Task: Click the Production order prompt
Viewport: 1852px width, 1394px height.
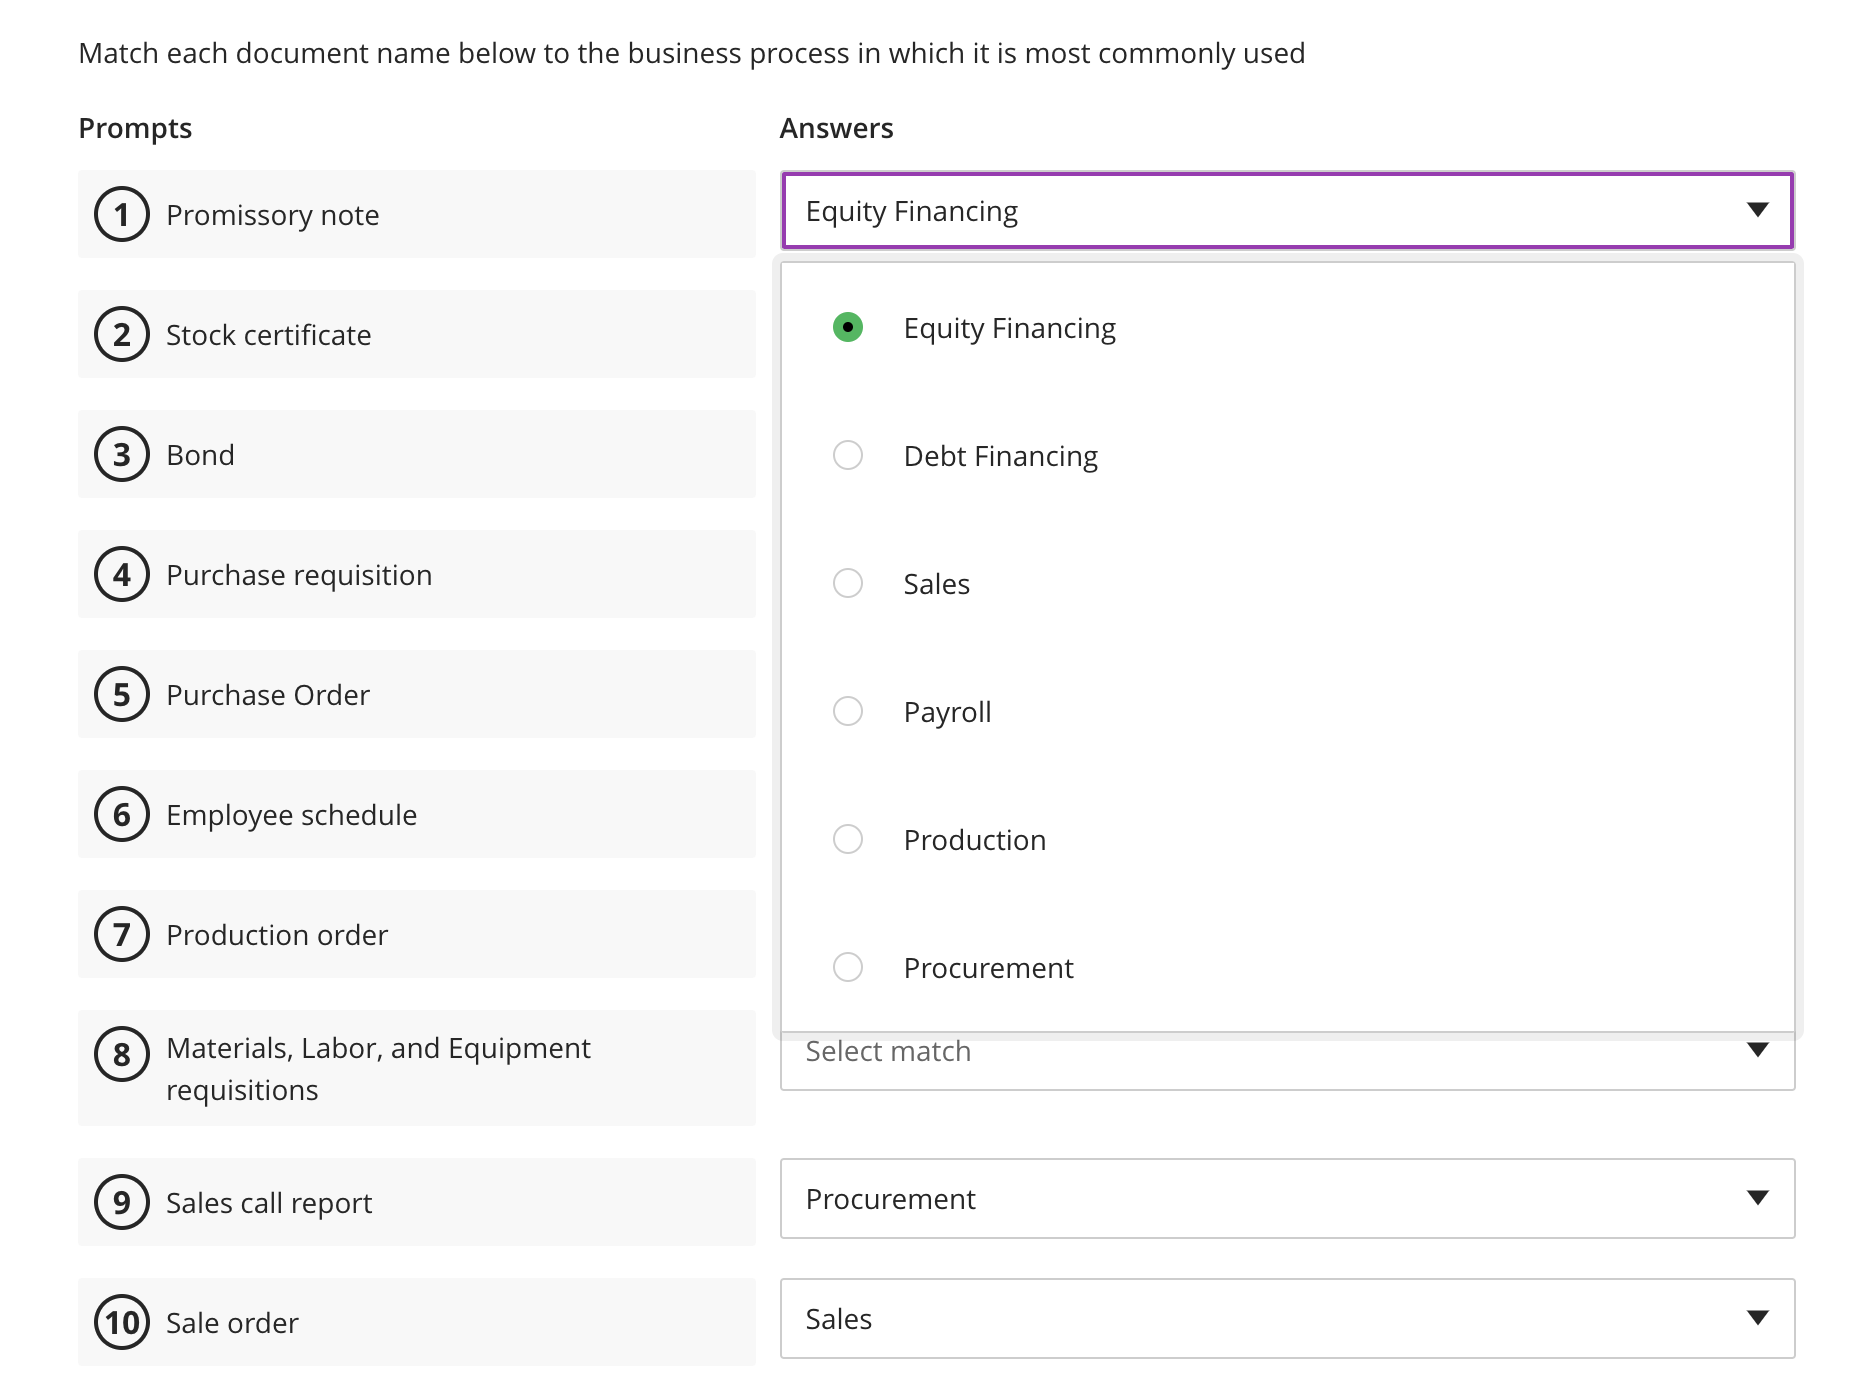Action: point(276,934)
